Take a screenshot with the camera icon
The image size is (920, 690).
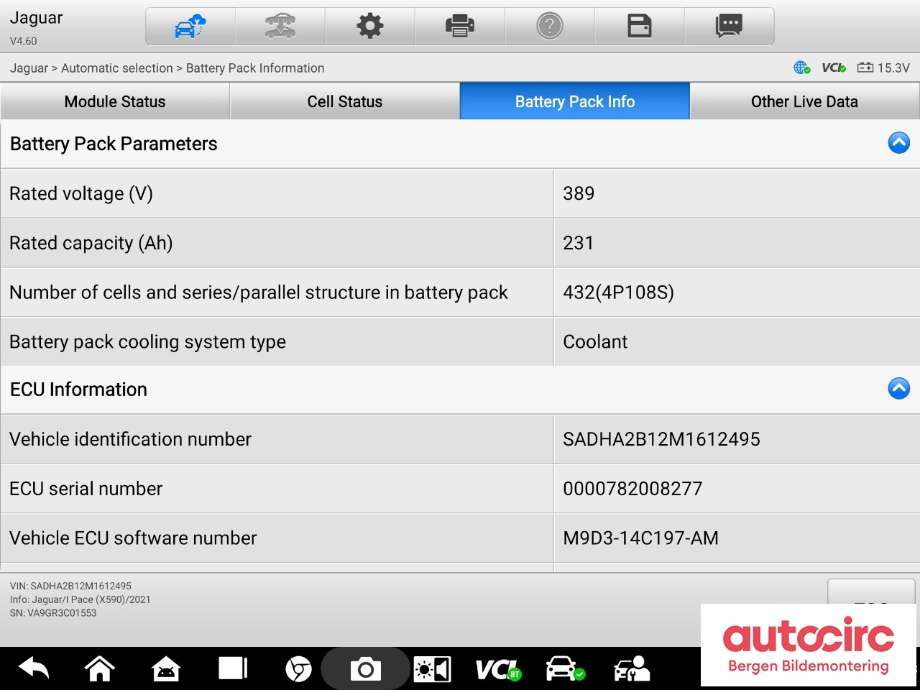[365, 669]
